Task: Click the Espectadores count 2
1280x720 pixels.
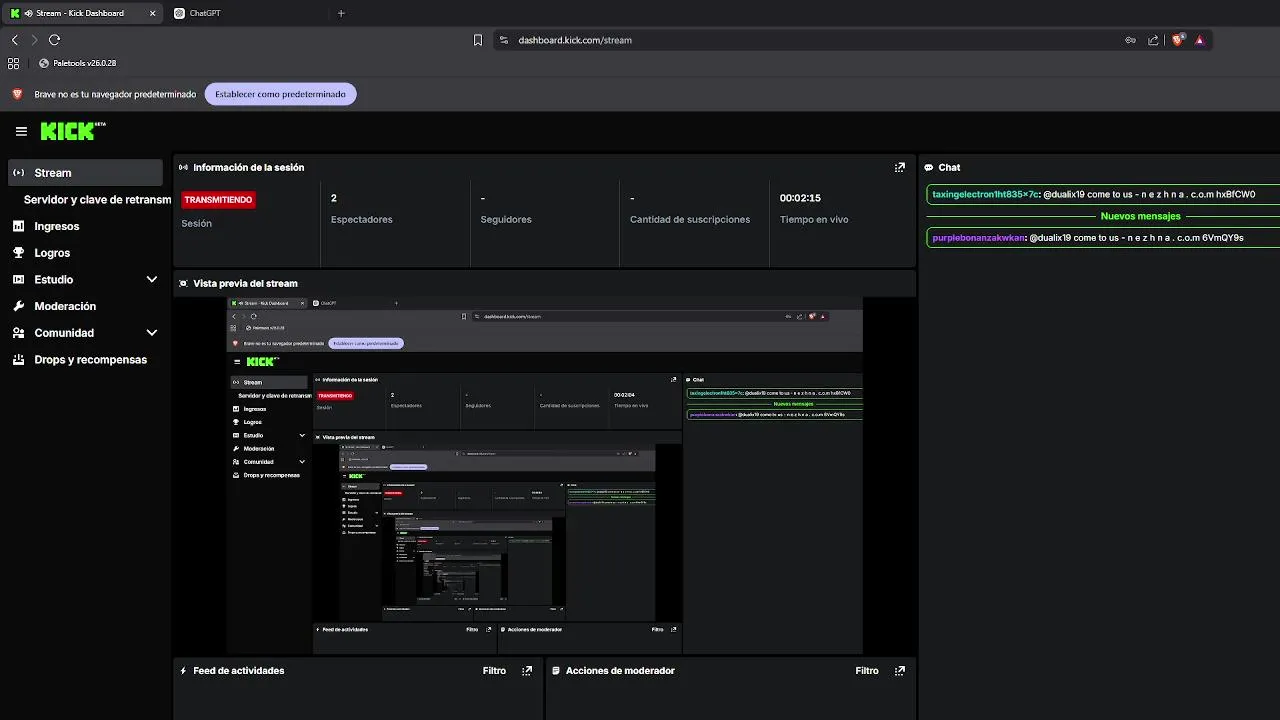Action: coord(334,198)
